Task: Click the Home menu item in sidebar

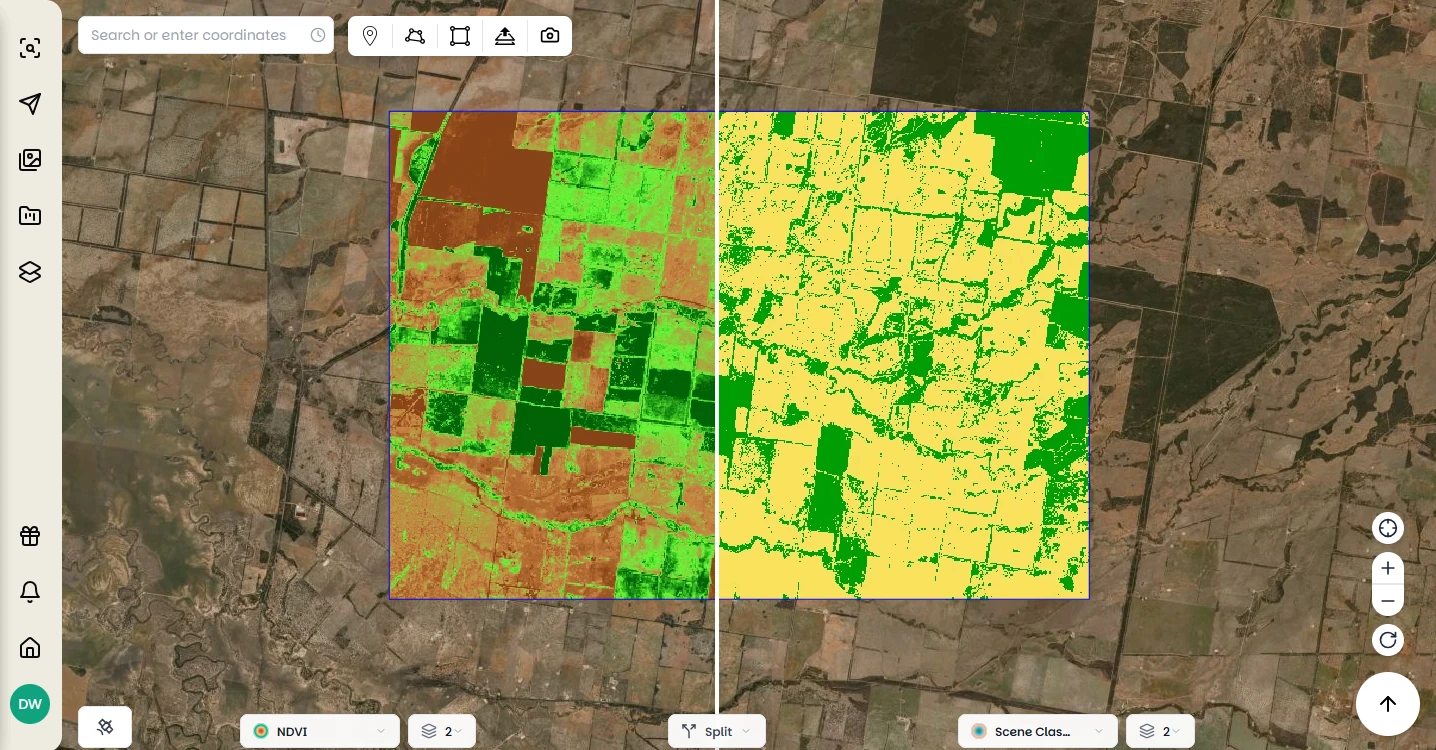Action: 30,648
